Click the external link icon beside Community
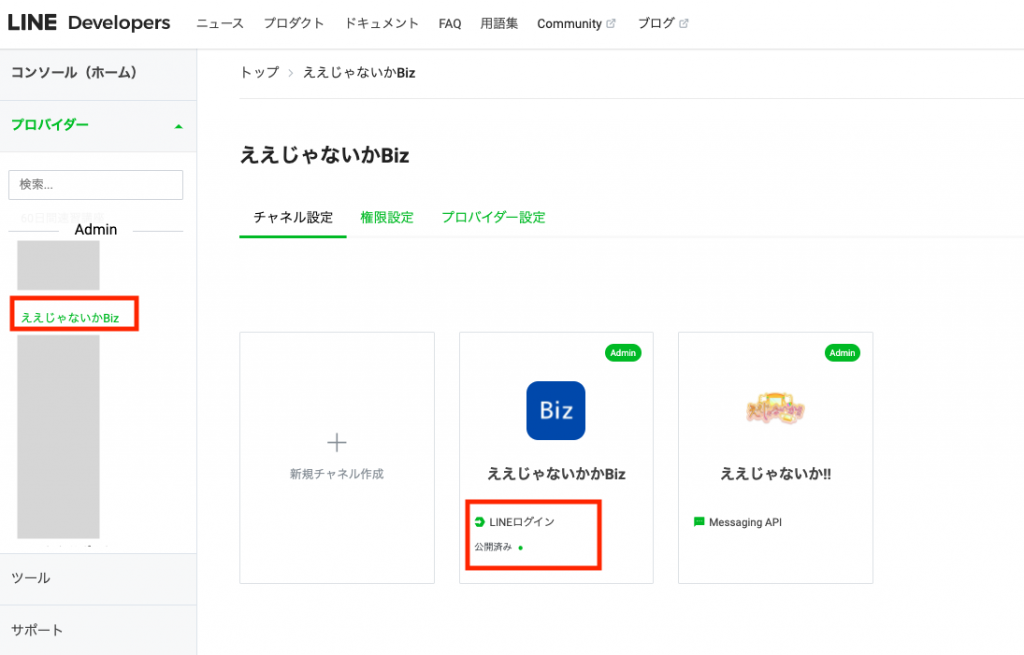This screenshot has width=1024, height=655. 611,24
